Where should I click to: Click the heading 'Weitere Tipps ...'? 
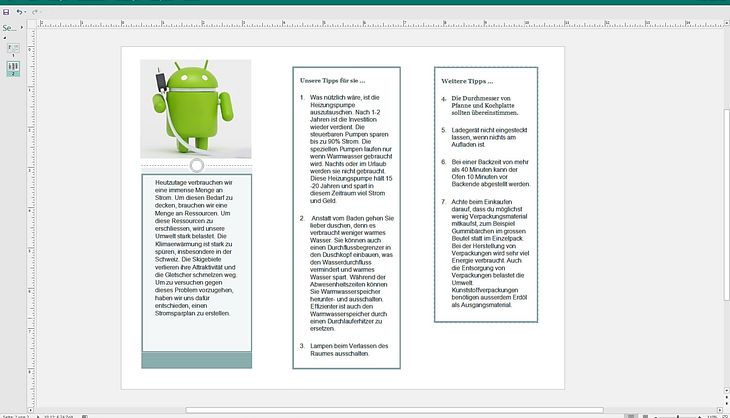467,81
